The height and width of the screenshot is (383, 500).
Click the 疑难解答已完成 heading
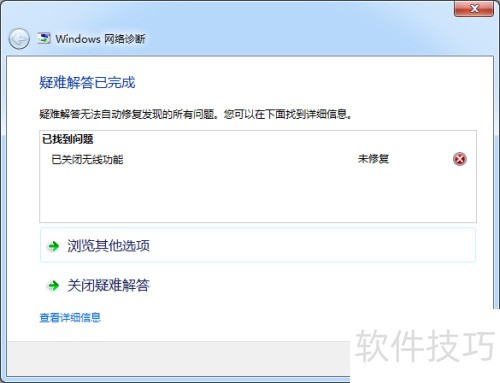(87, 82)
